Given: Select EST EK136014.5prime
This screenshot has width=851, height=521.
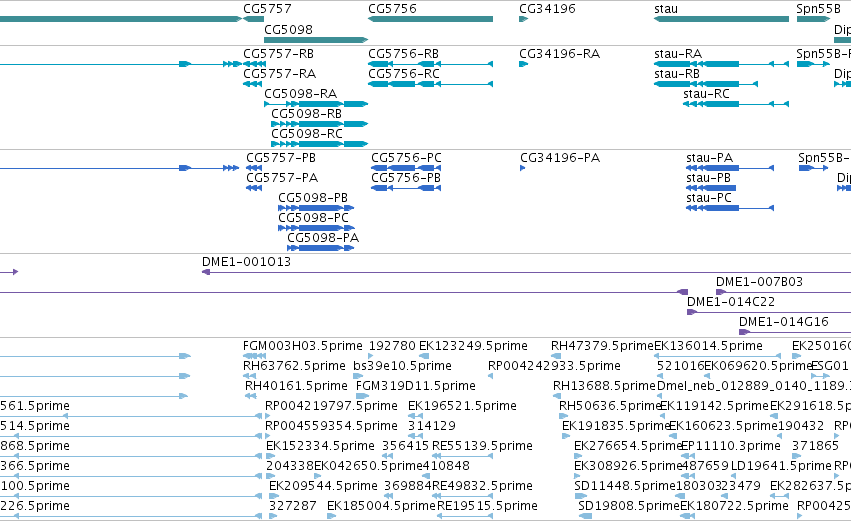Looking at the screenshot, I should coord(708,346).
